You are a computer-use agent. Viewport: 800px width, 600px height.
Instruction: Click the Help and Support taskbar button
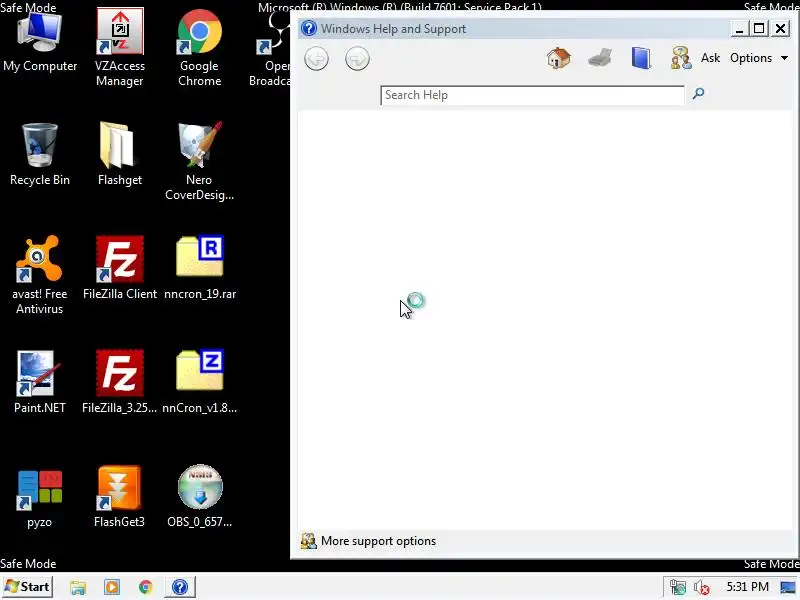pos(180,587)
